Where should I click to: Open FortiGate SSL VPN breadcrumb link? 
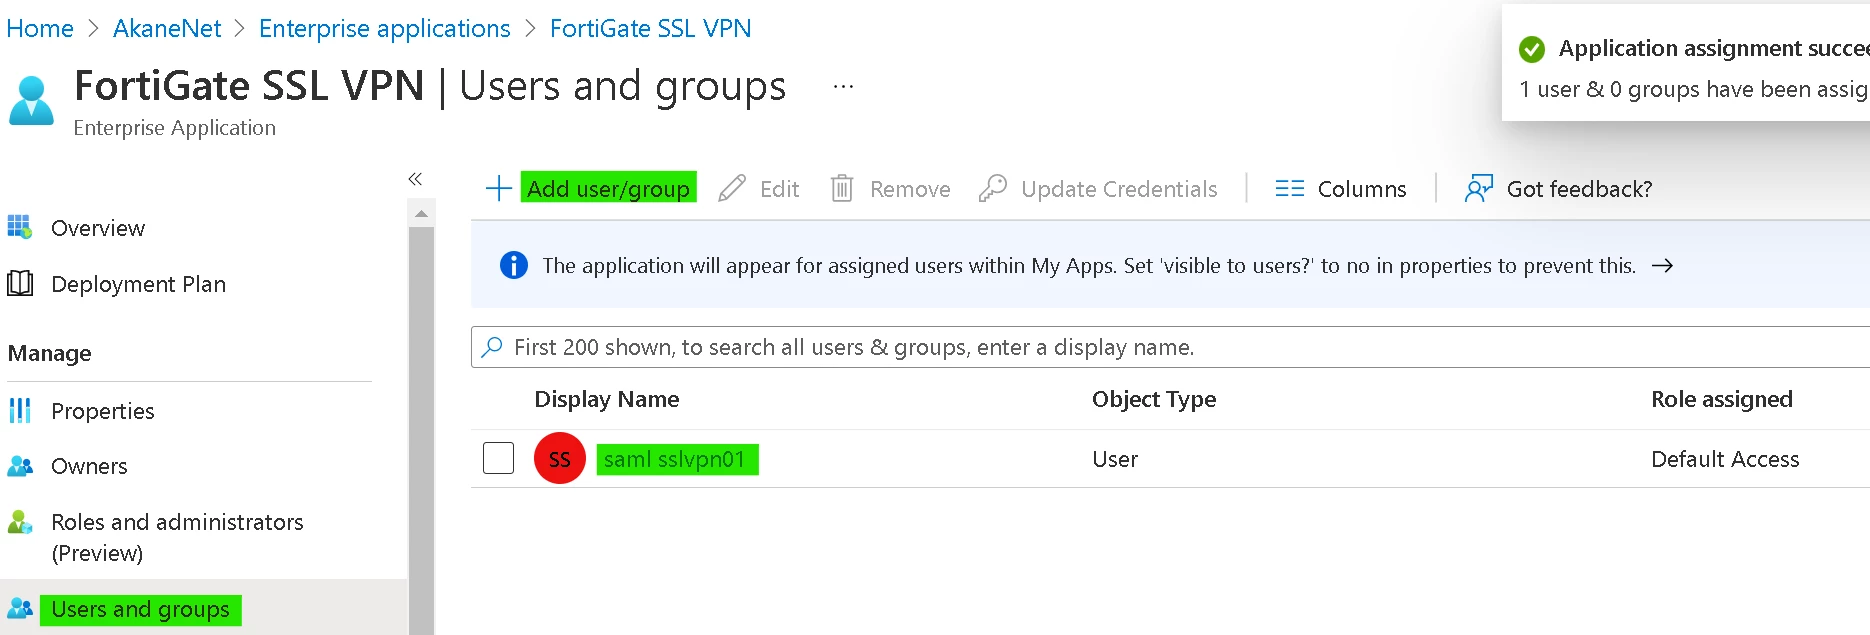tap(651, 28)
